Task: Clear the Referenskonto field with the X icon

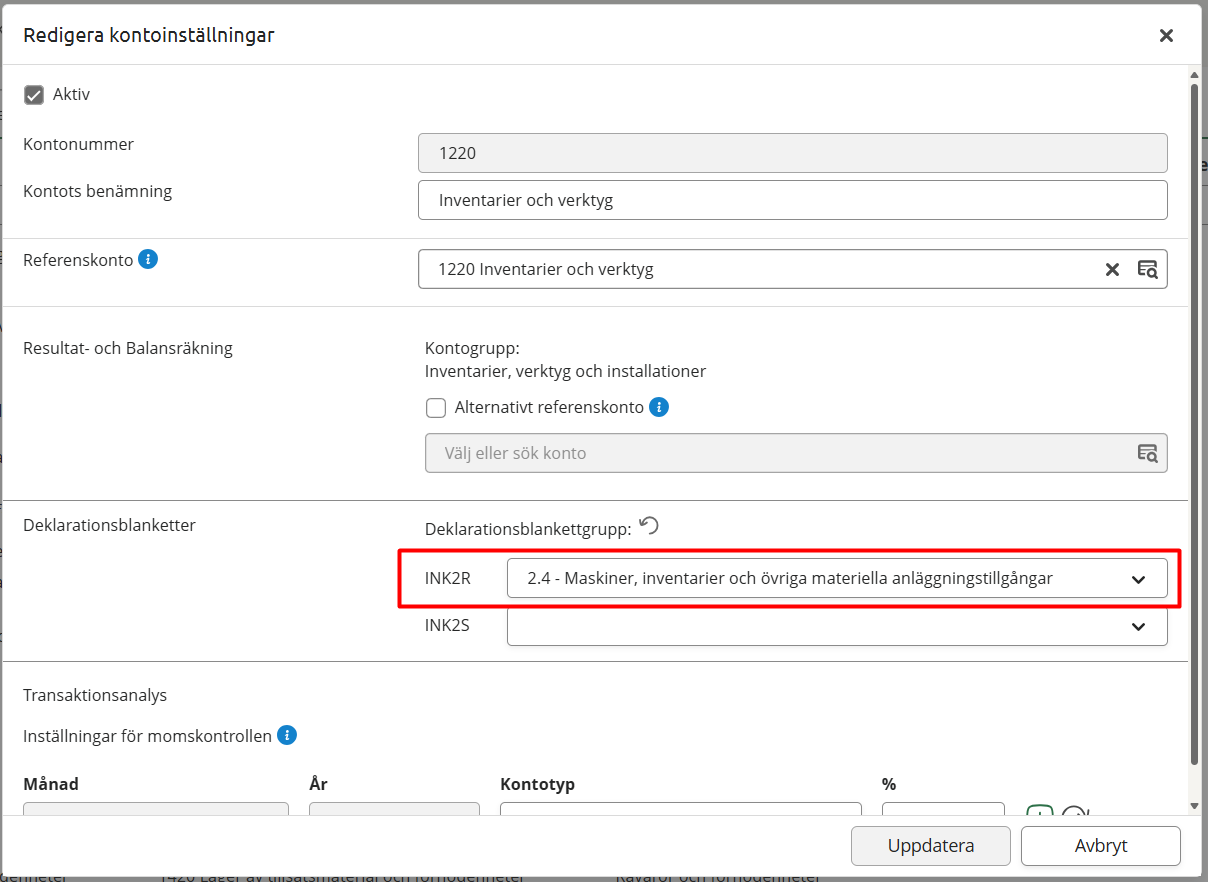Action: pos(1112,269)
